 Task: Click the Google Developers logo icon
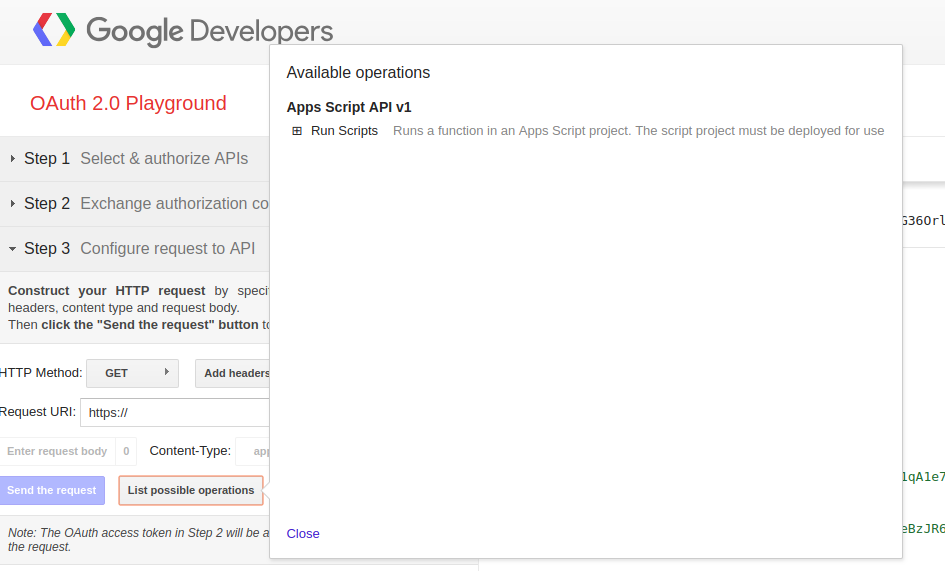(x=54, y=30)
